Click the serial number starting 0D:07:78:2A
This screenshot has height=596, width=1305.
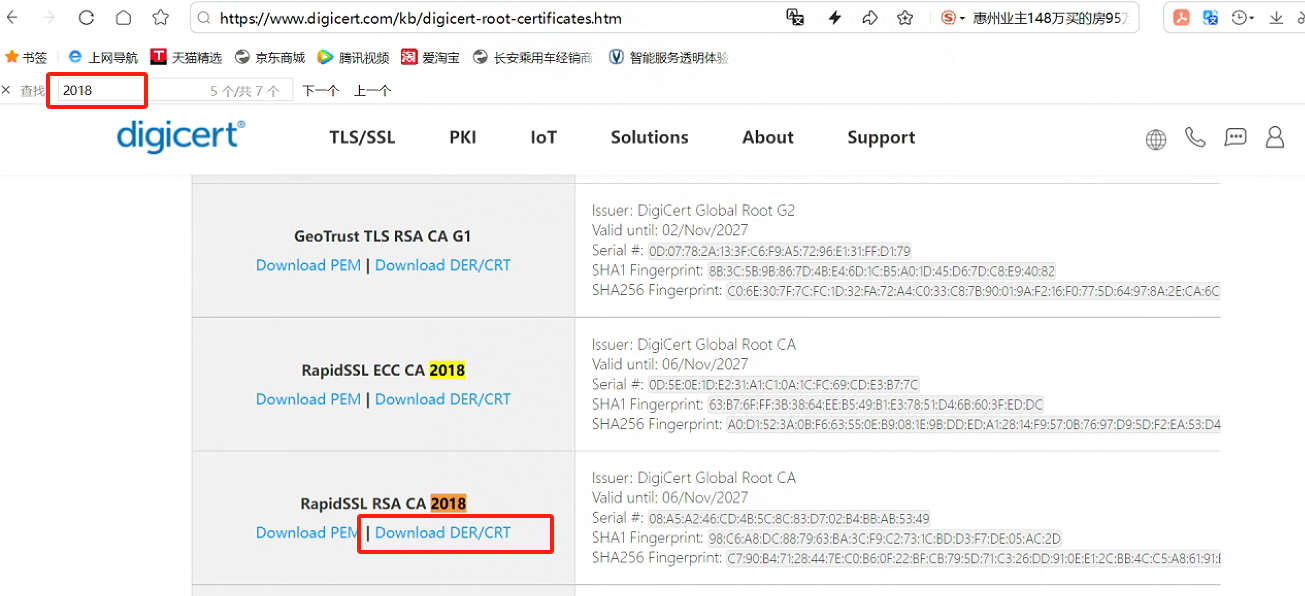click(x=779, y=251)
